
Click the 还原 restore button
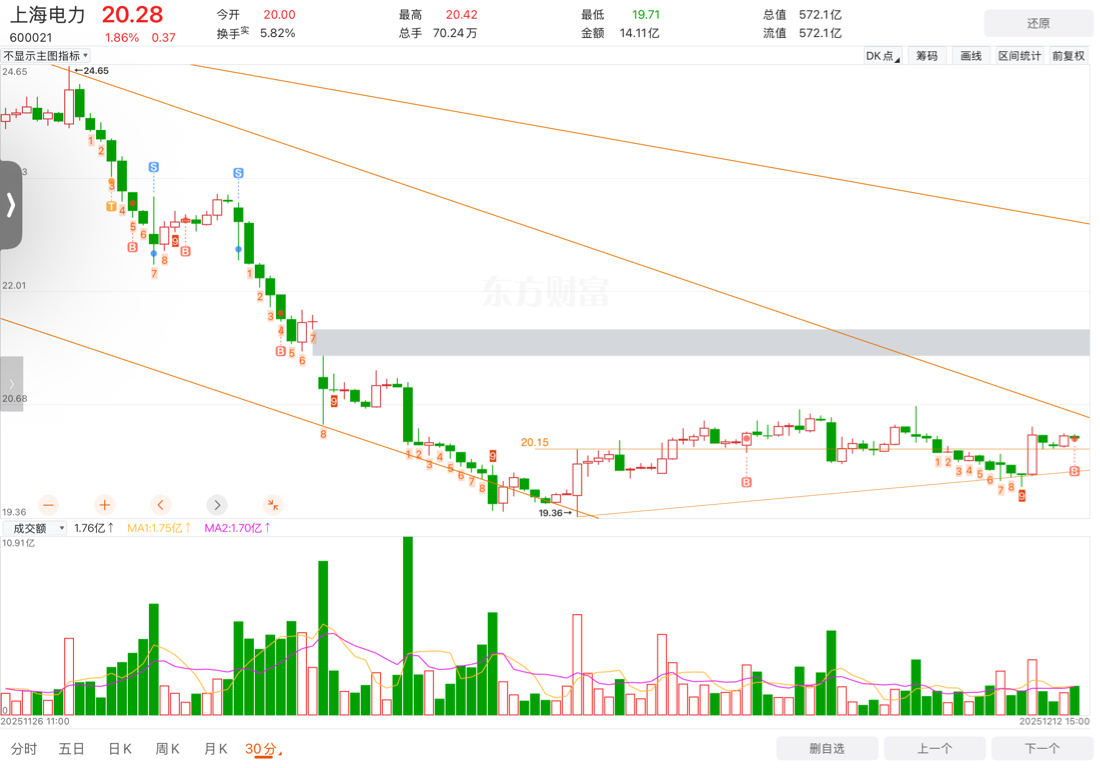coord(1038,23)
